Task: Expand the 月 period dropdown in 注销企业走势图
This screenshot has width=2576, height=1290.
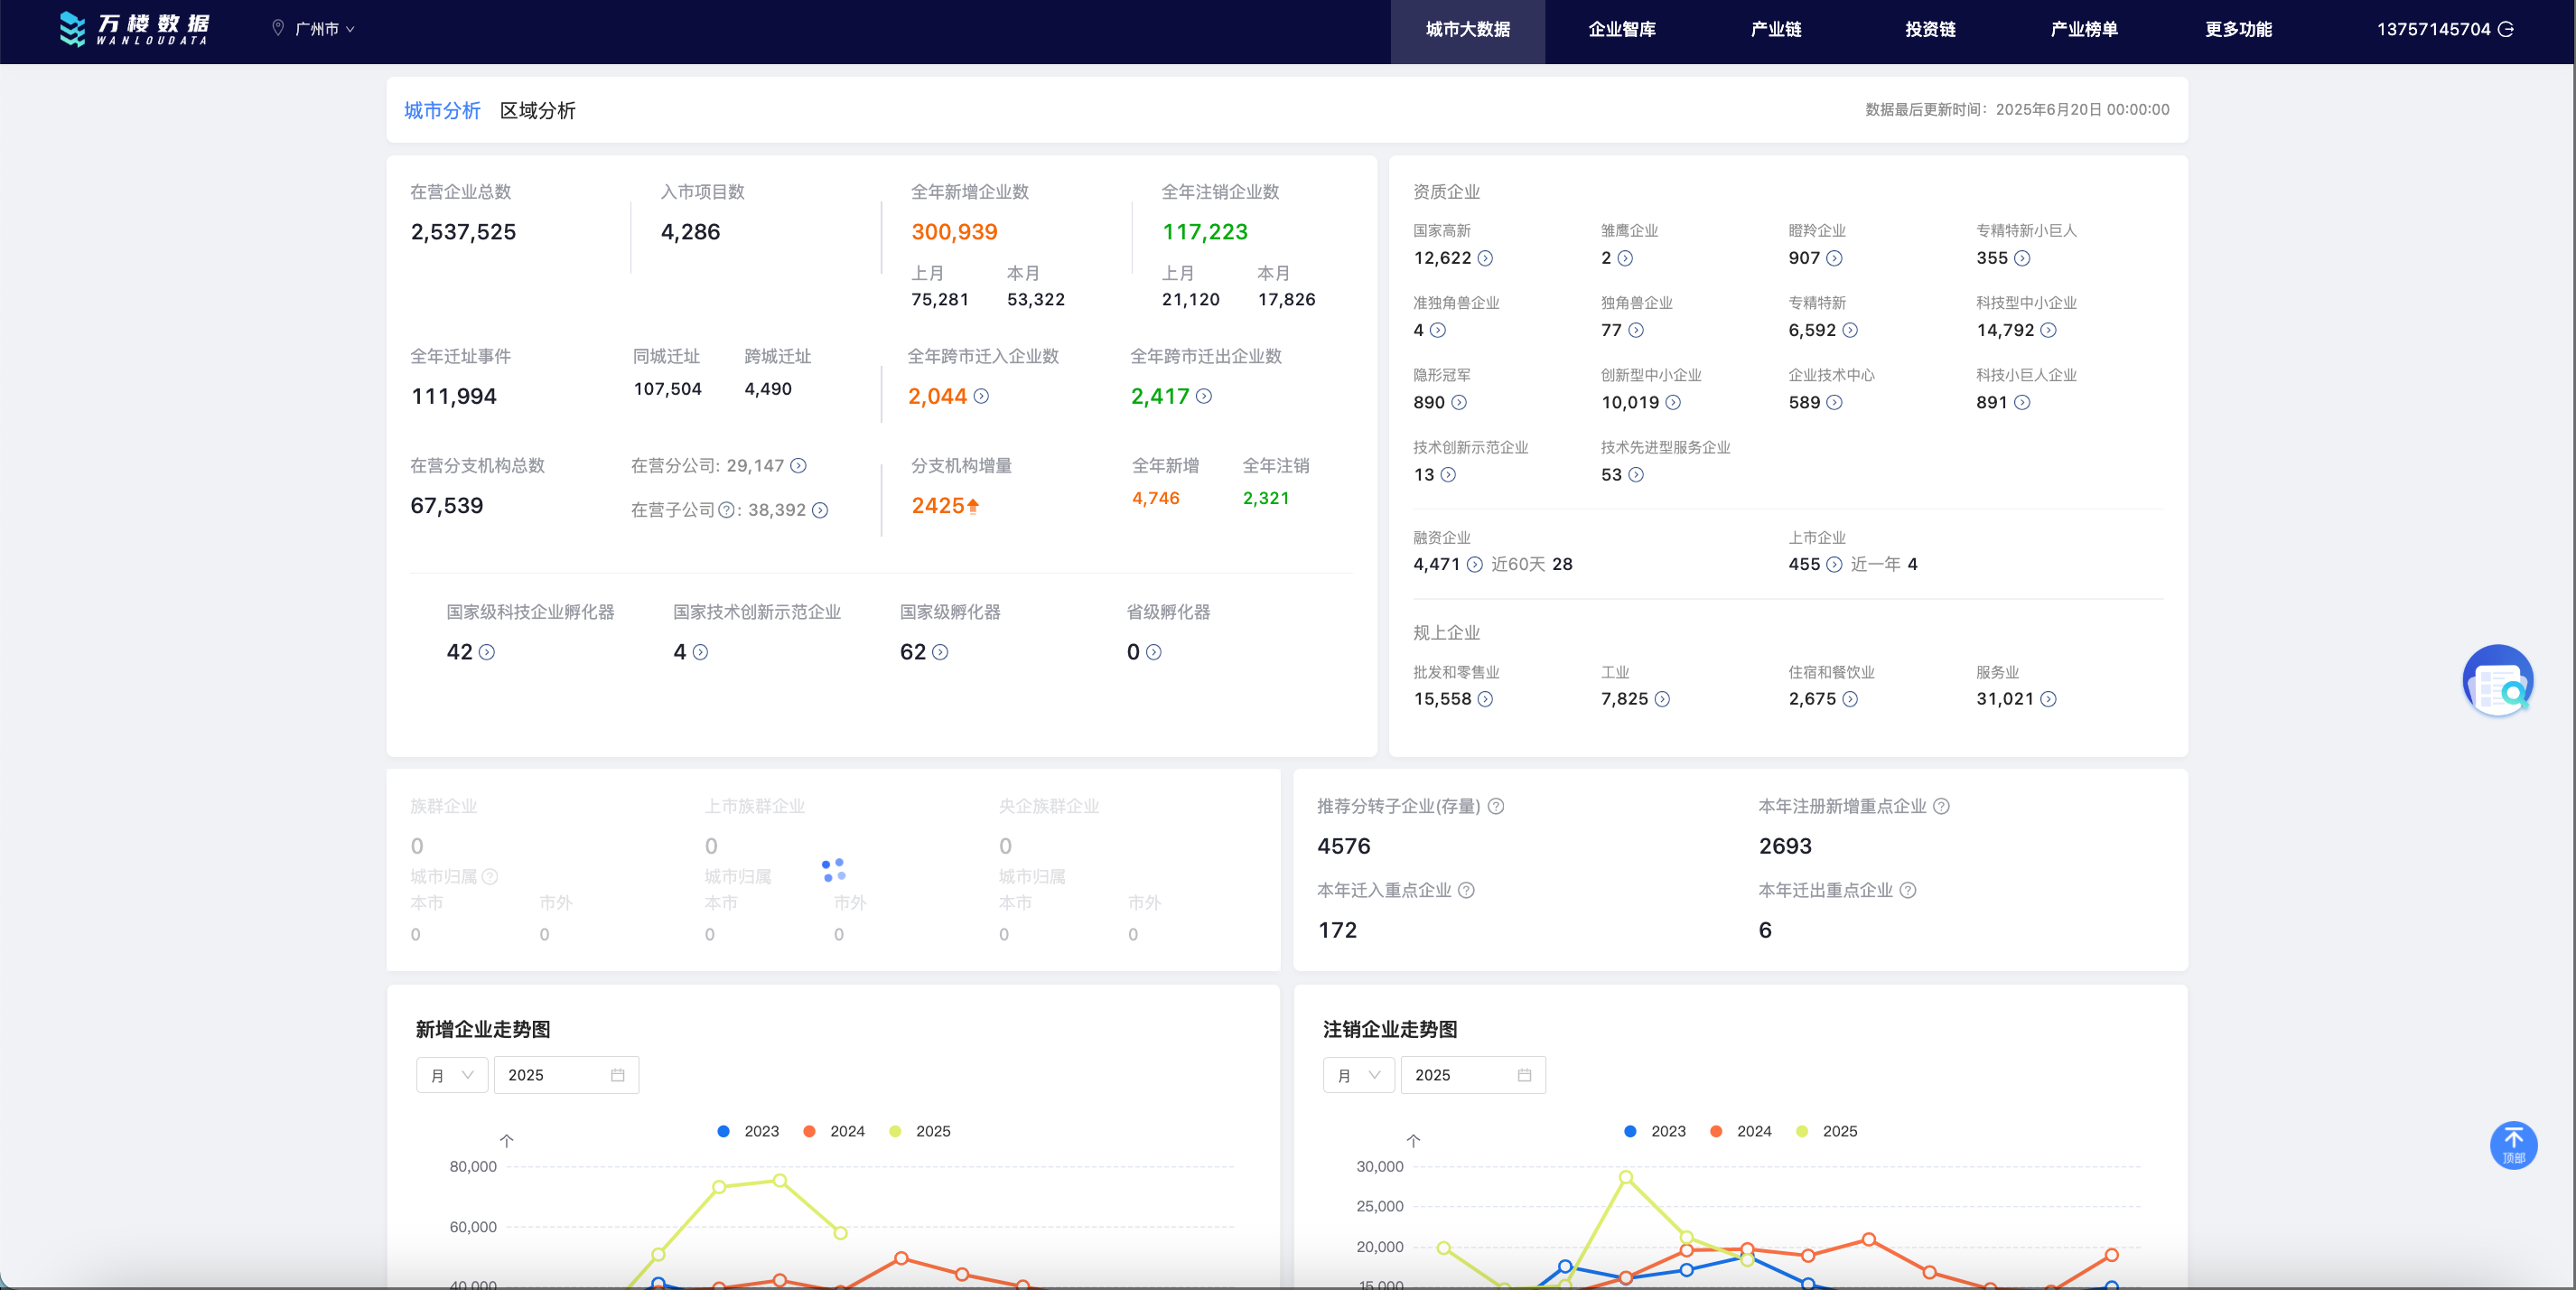Action: click(x=1358, y=1075)
